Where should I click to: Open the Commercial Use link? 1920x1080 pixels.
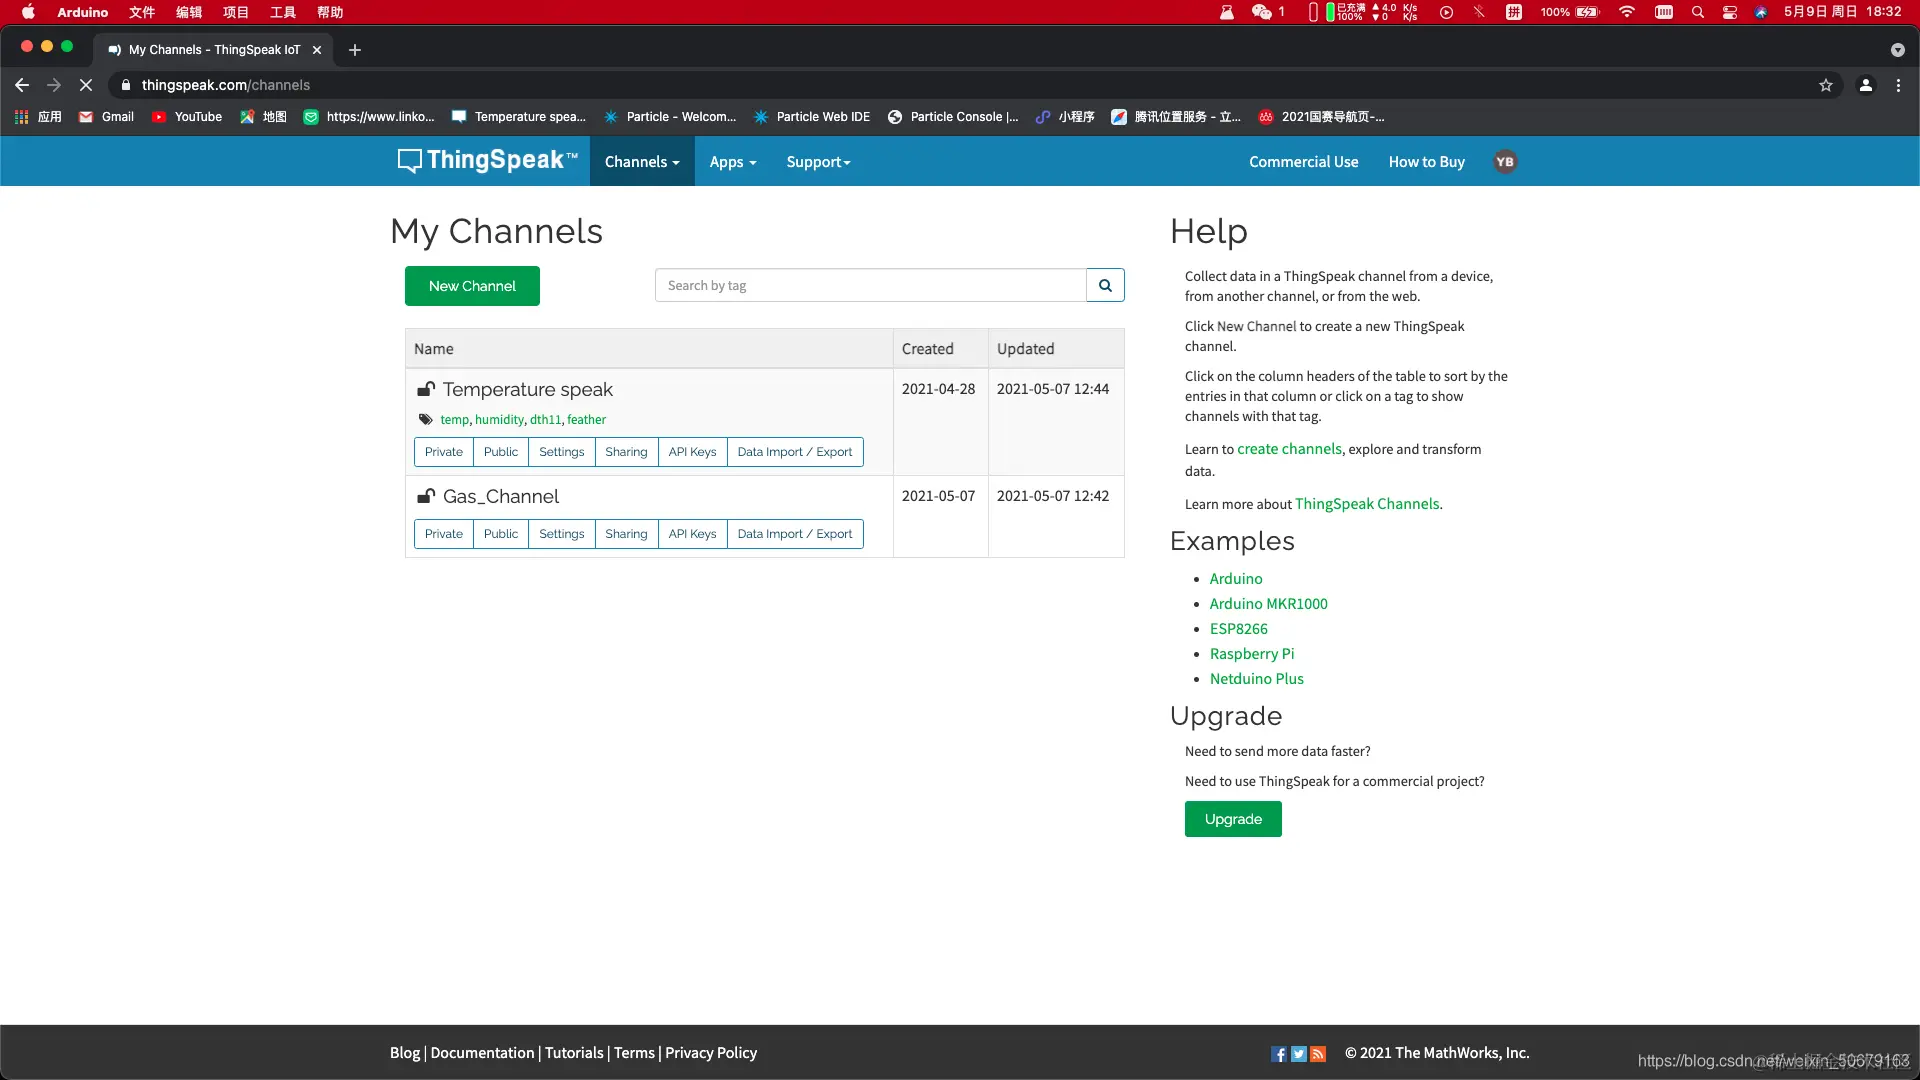1303,162
